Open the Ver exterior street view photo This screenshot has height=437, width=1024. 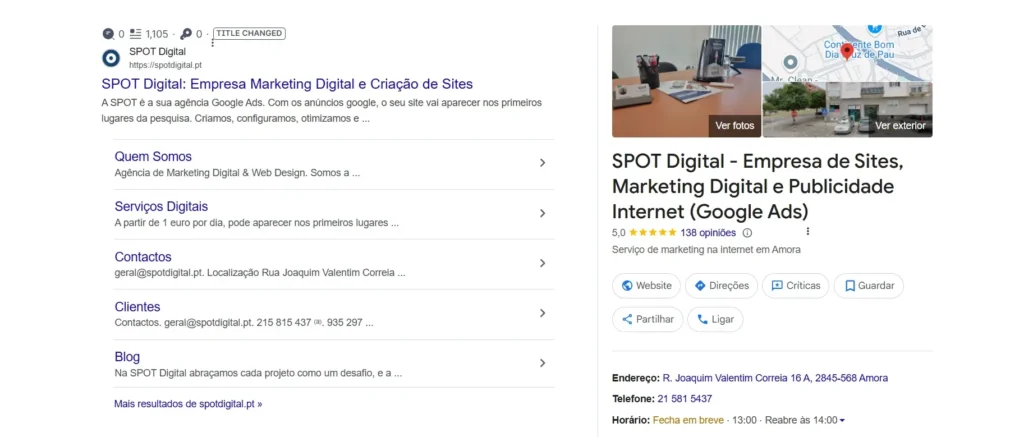point(848,110)
